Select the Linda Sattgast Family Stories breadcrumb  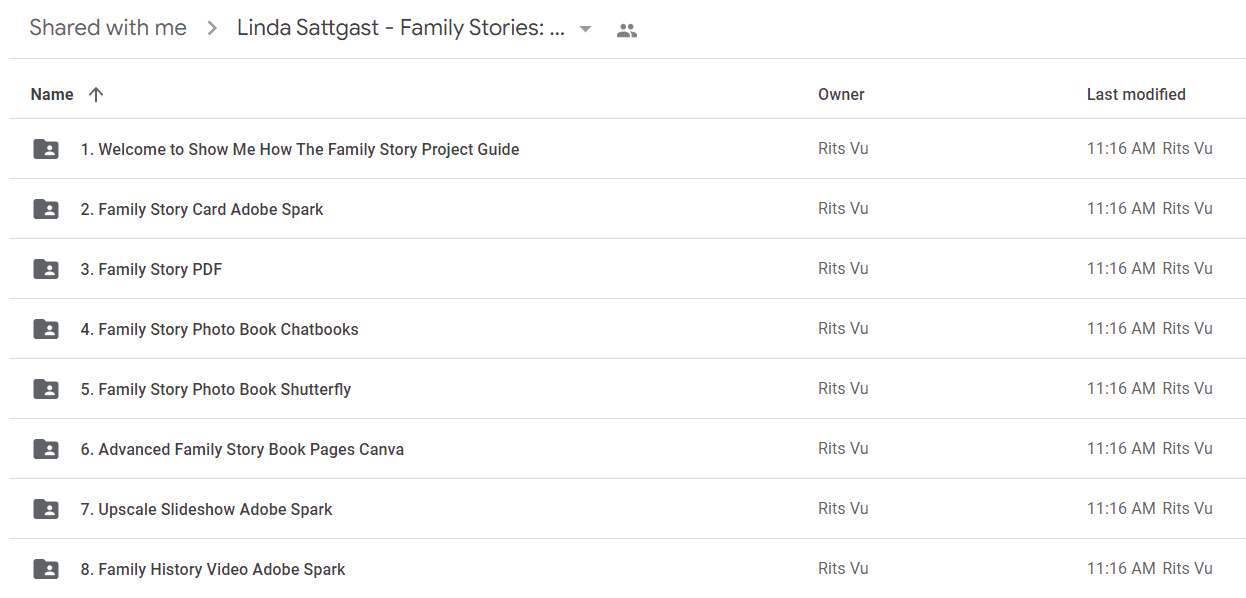click(401, 28)
